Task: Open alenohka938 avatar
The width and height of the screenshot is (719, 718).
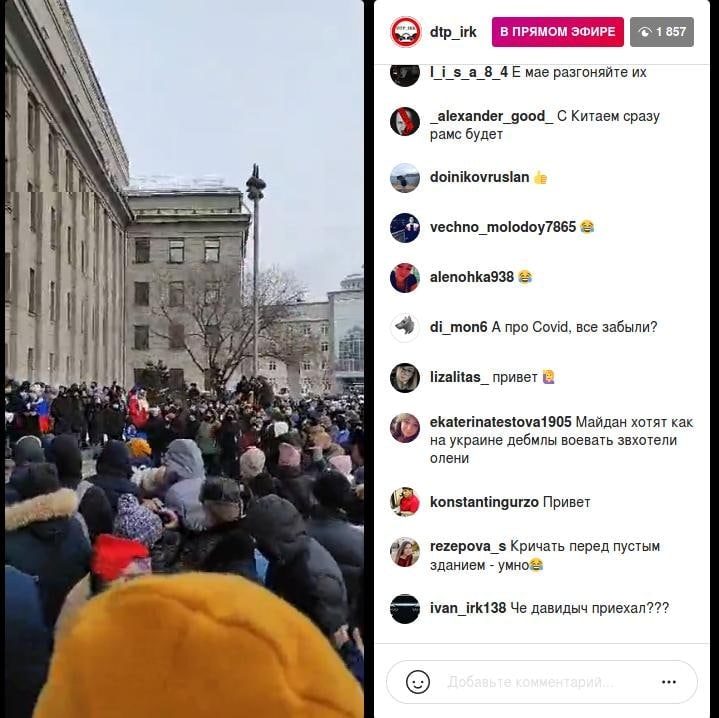Action: click(x=404, y=277)
